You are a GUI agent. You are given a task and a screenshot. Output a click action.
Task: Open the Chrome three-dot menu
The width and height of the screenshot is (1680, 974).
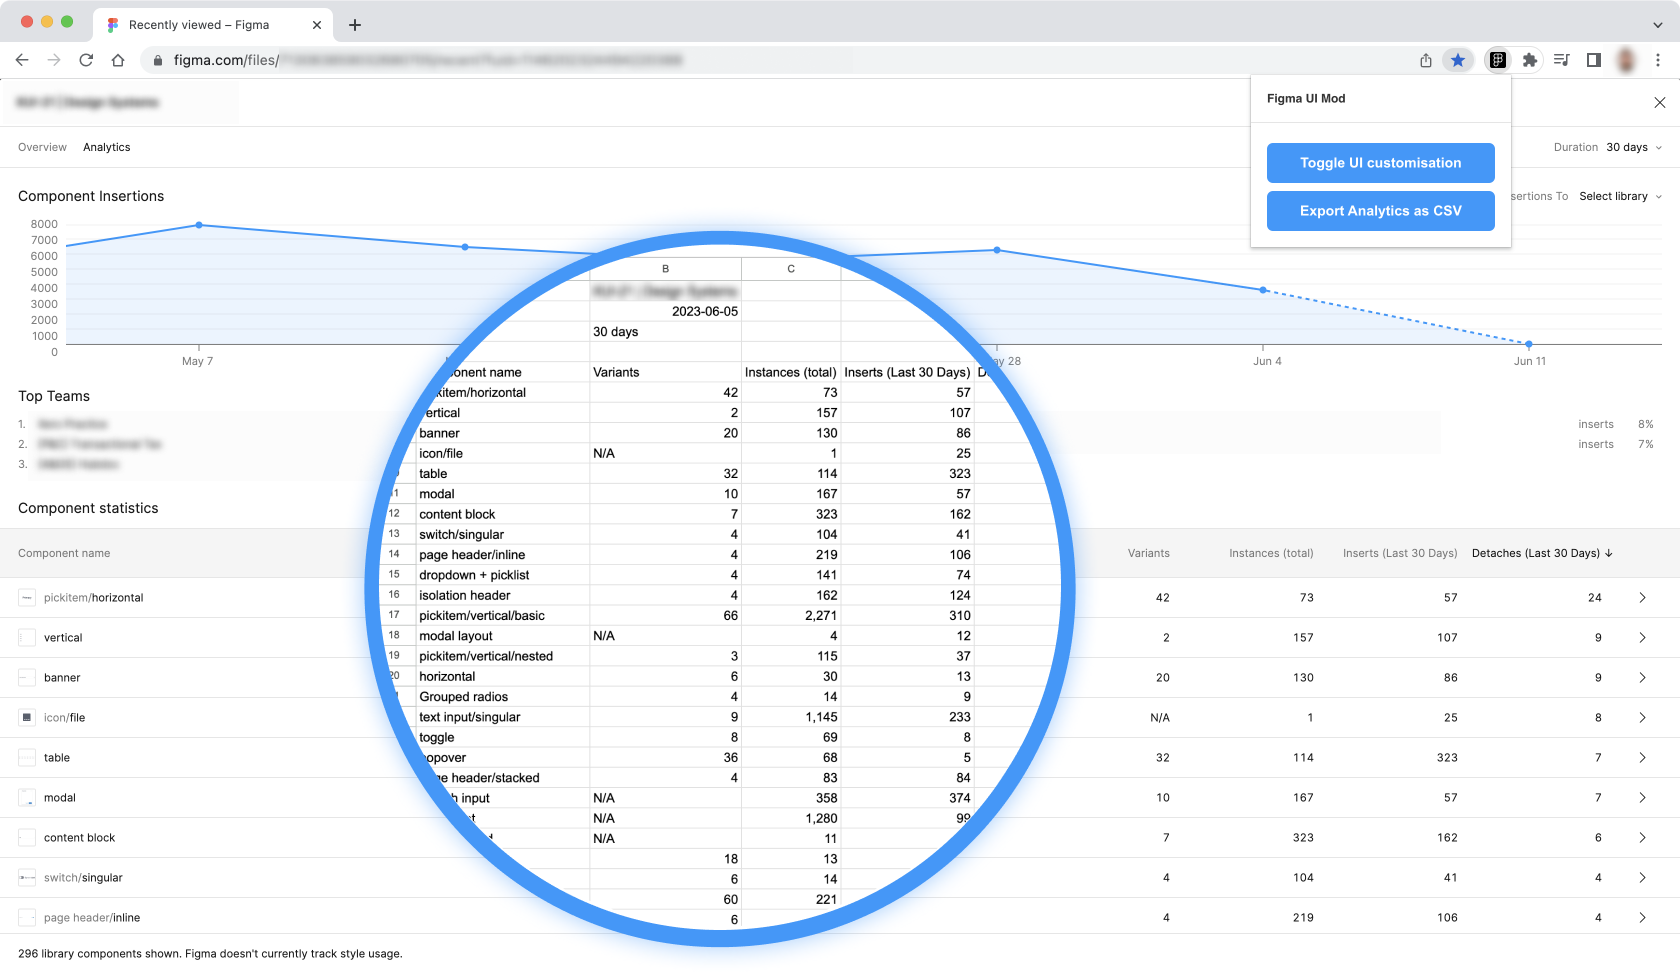[x=1658, y=60]
